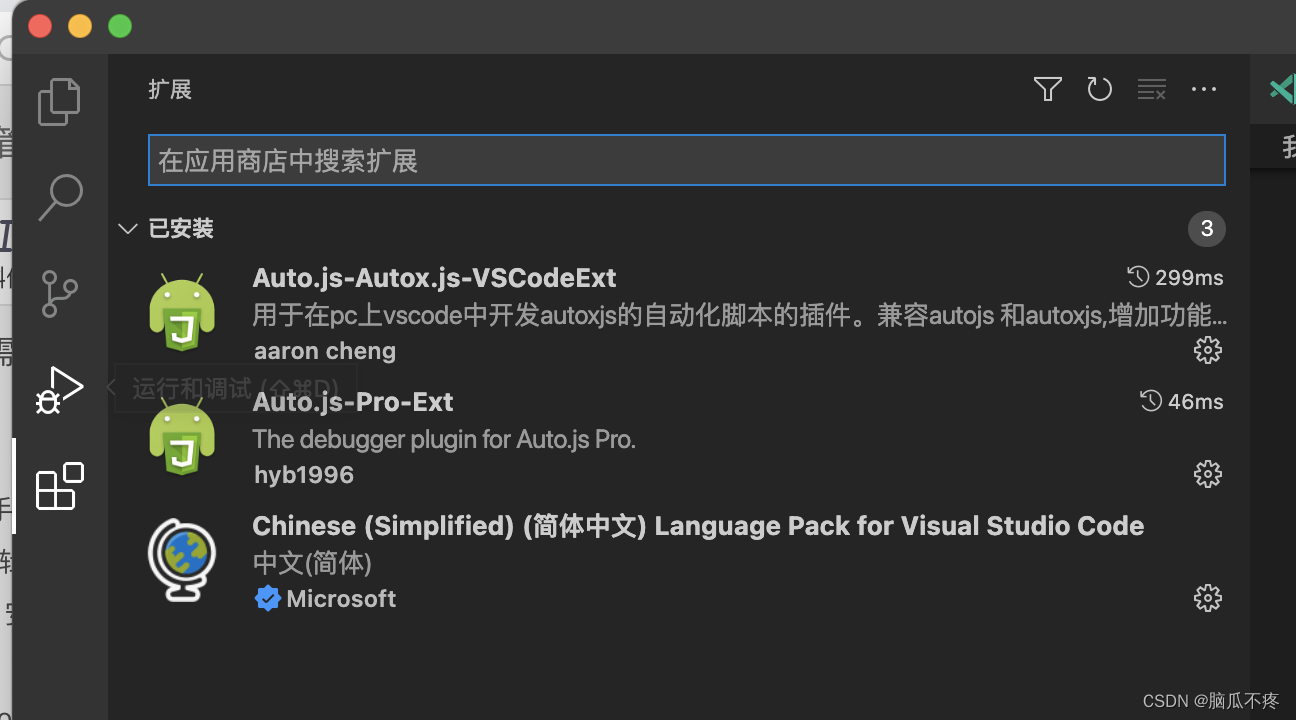The width and height of the screenshot is (1296, 720).
Task: Click publisher name aaron cheng
Action: [x=325, y=351]
